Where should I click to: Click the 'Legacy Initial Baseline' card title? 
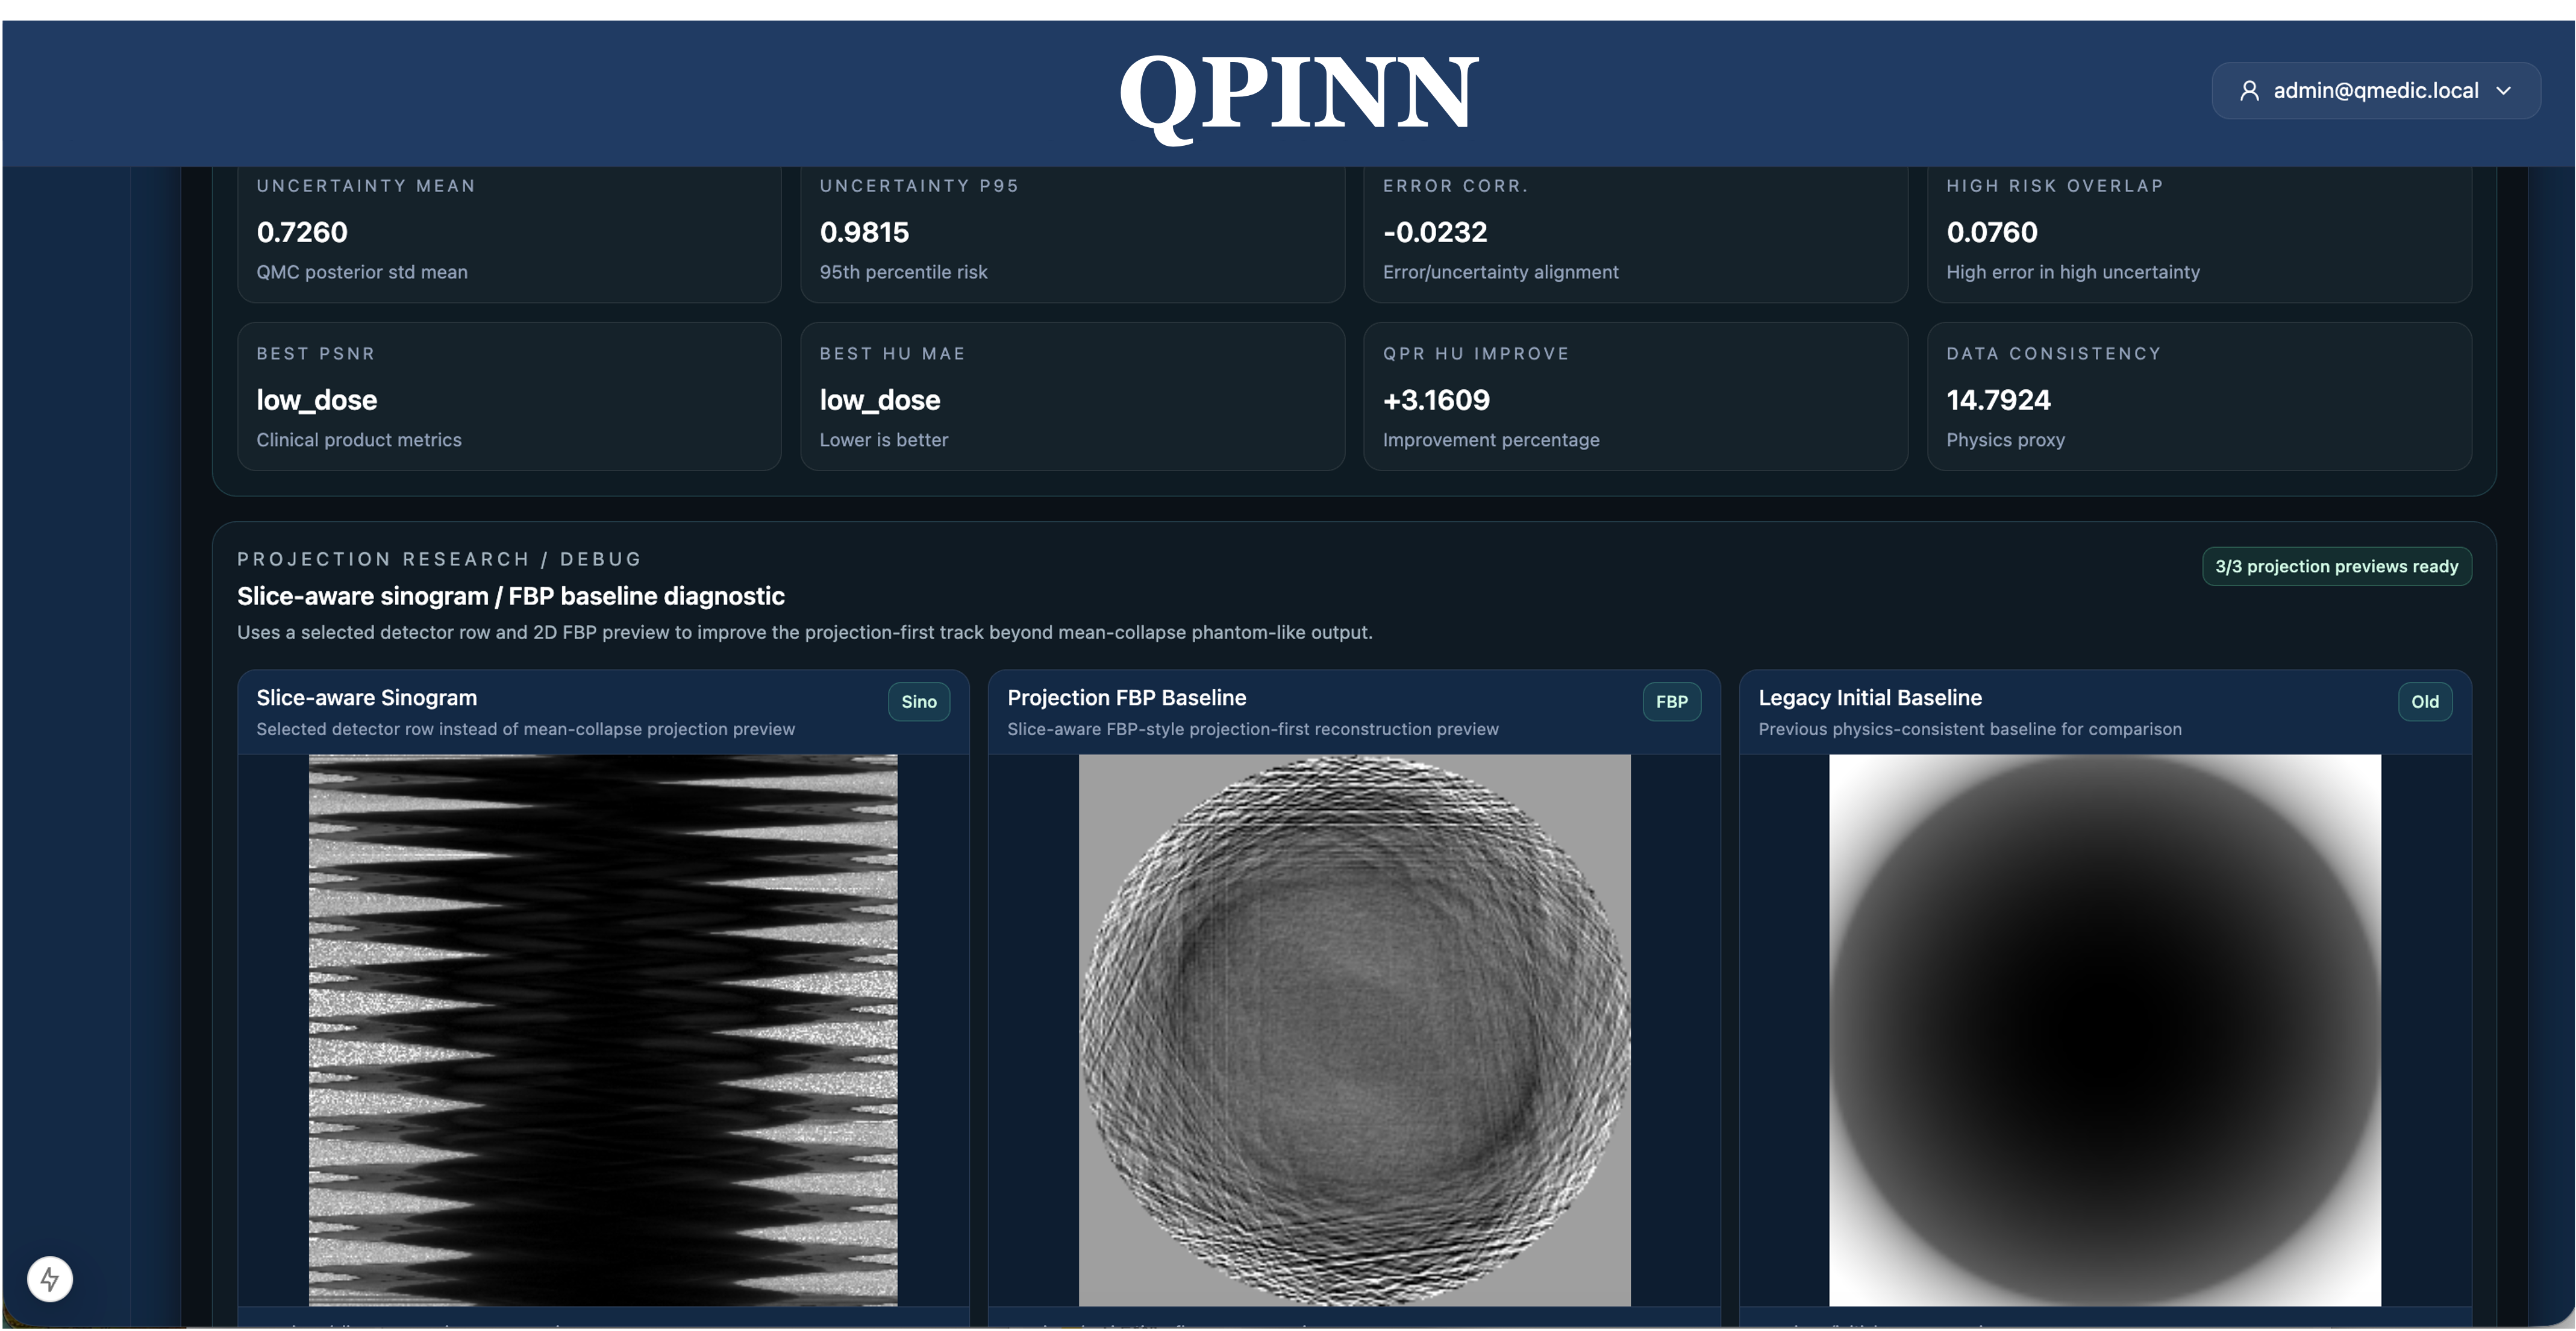1869,698
